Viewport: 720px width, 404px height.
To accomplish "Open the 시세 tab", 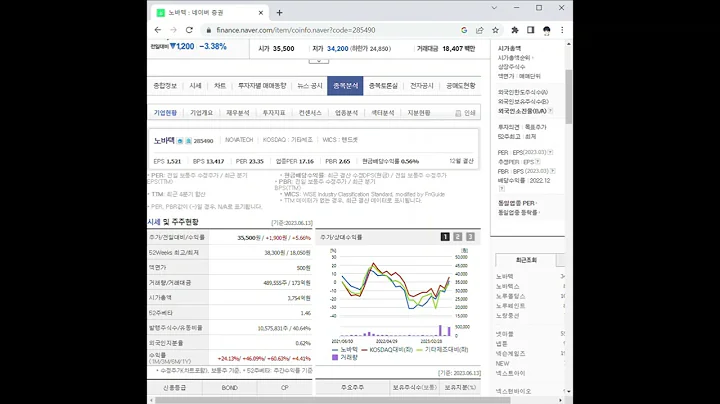I will coord(195,86).
